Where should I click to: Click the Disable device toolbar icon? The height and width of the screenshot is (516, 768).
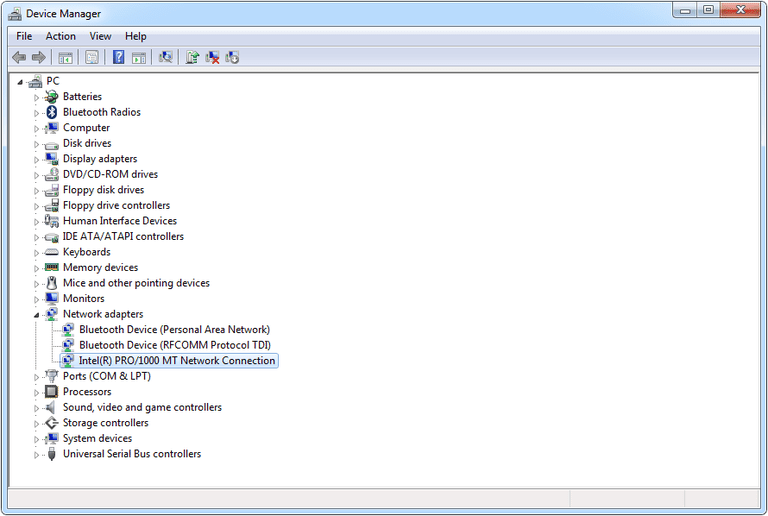point(232,58)
